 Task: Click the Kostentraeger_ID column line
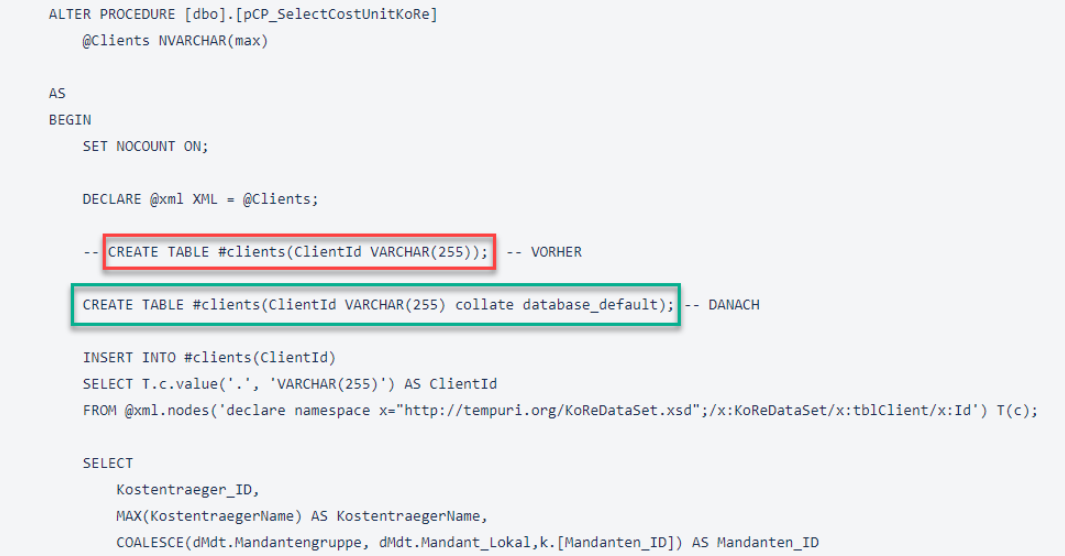click(x=187, y=489)
